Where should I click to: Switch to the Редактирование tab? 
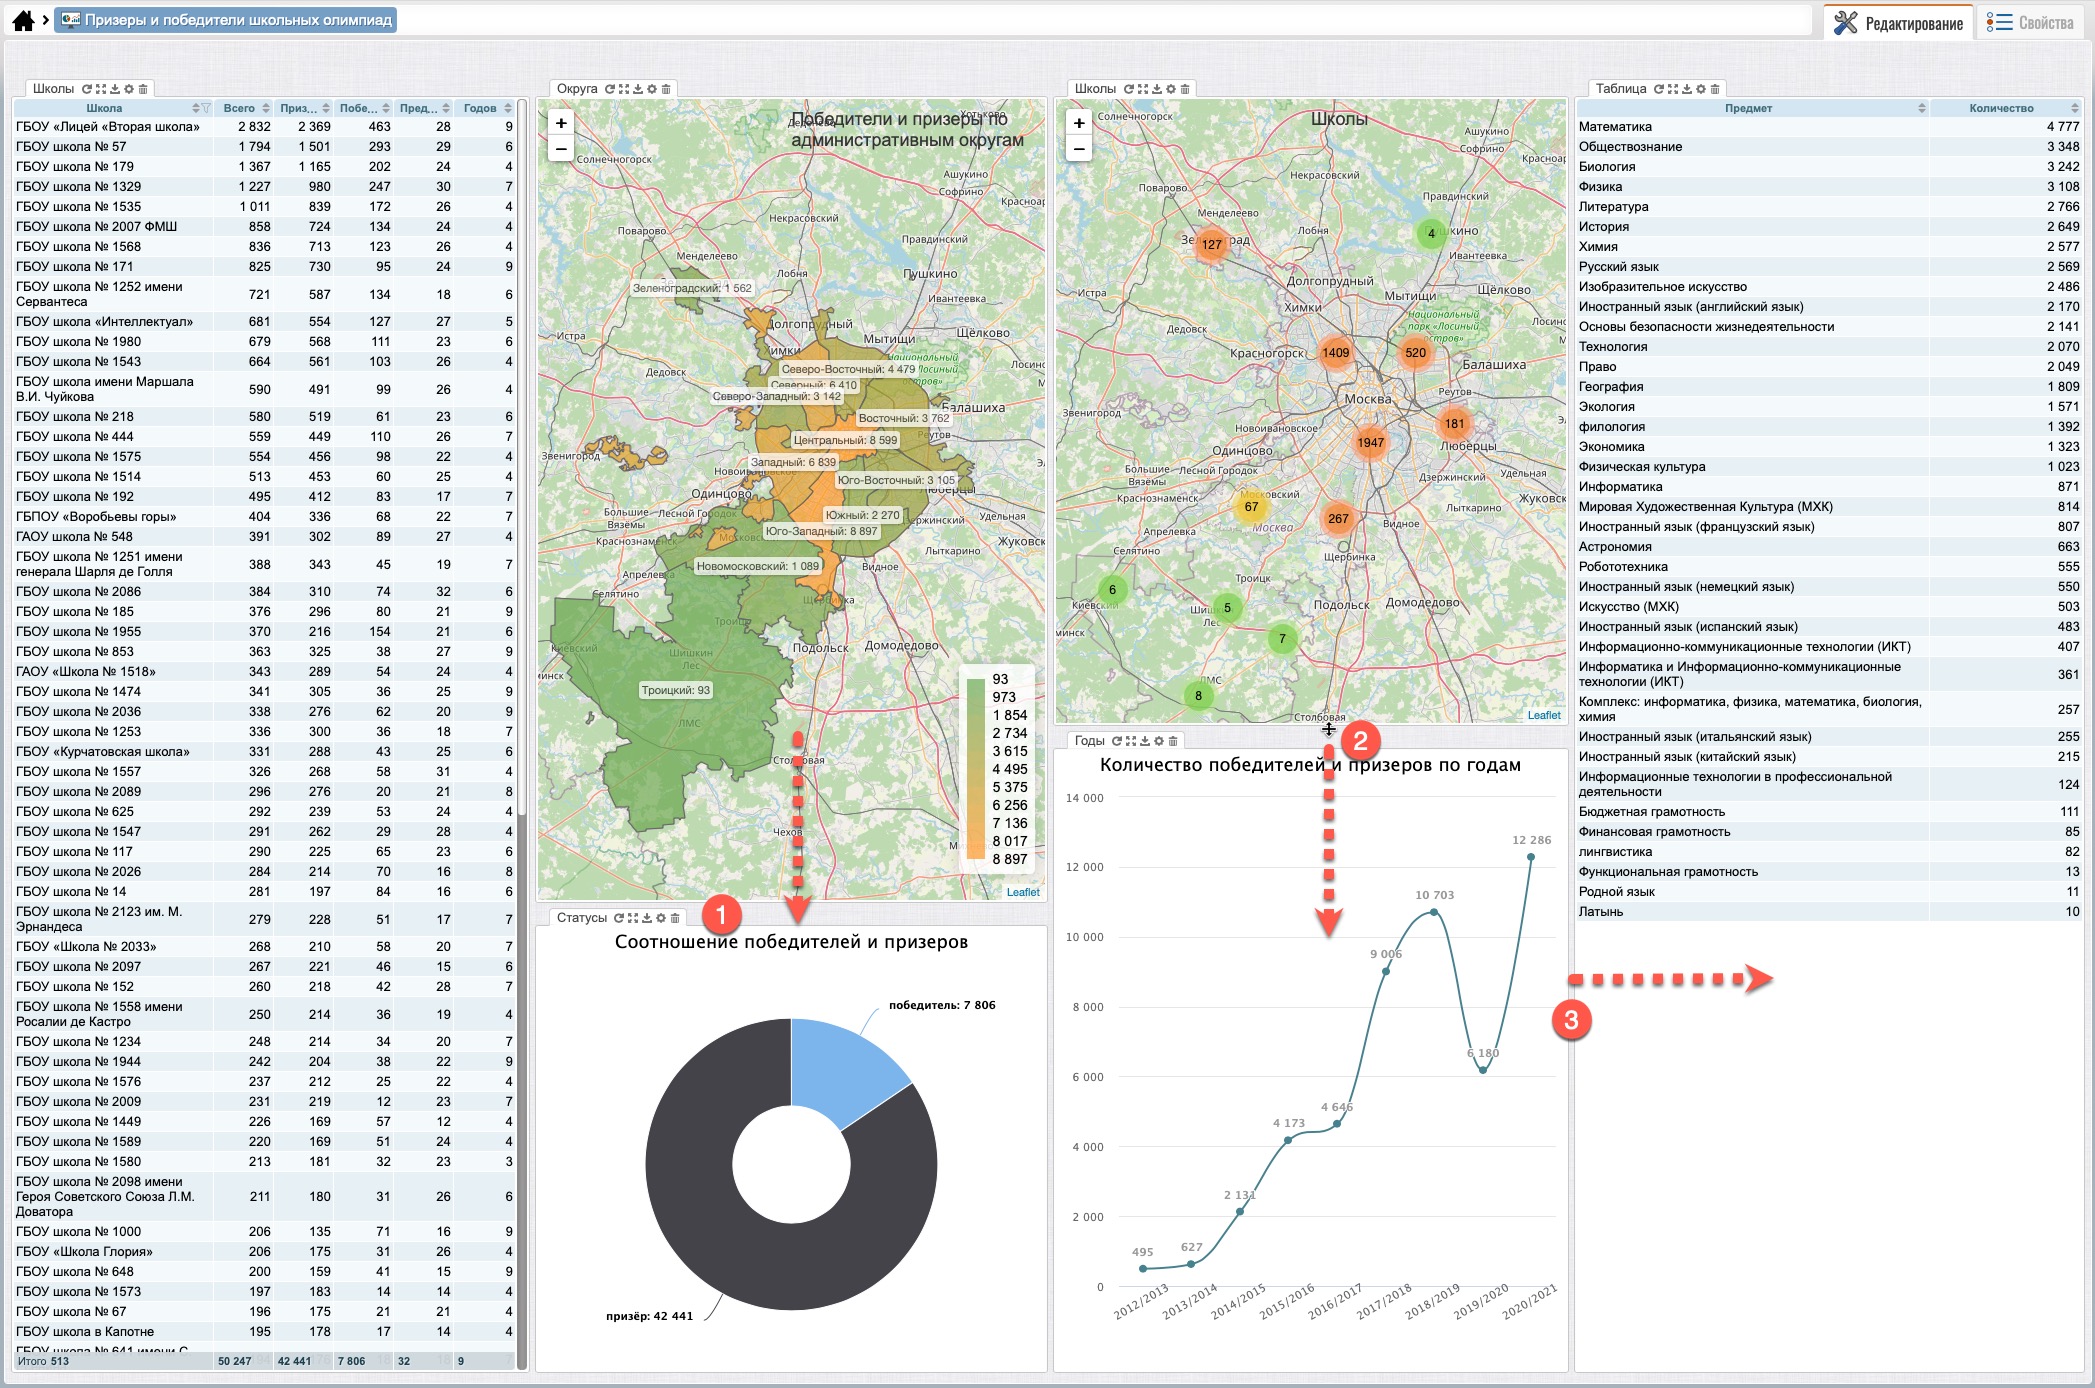pos(1899,23)
